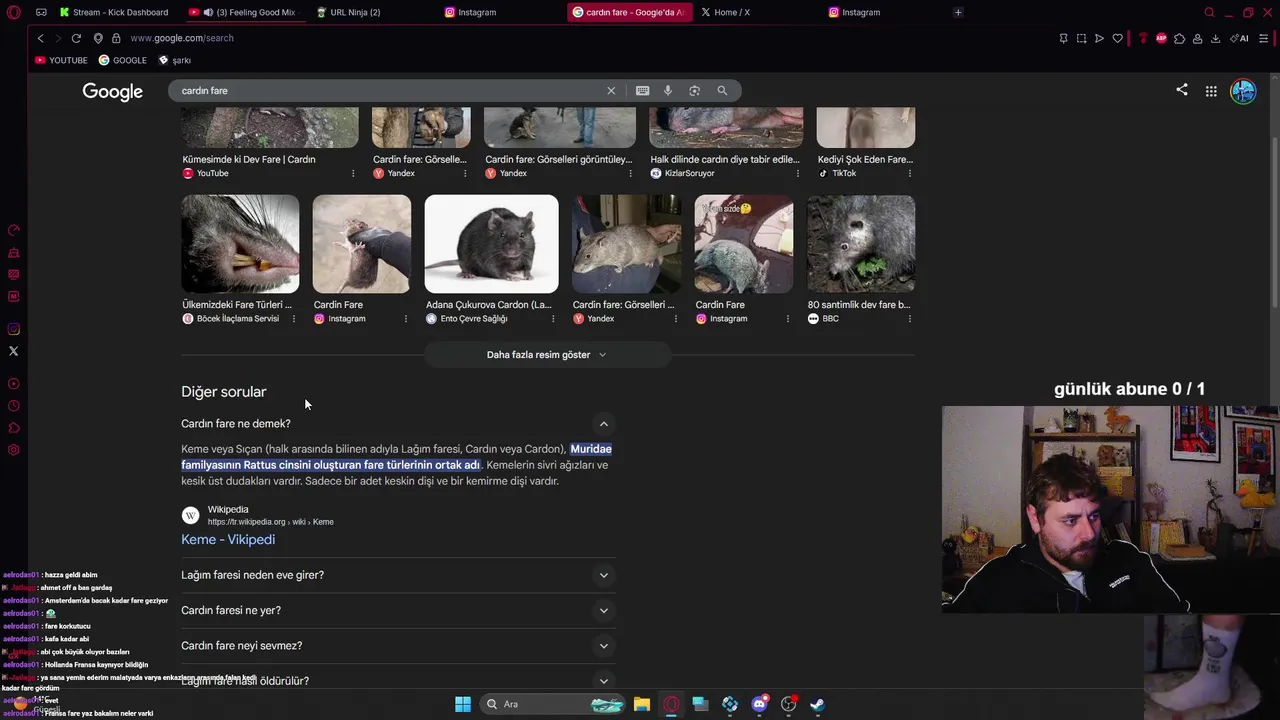Image resolution: width=1280 pixels, height=720 pixels.
Task: Open options for Ento Çevre Sağlığı result
Action: point(553,319)
